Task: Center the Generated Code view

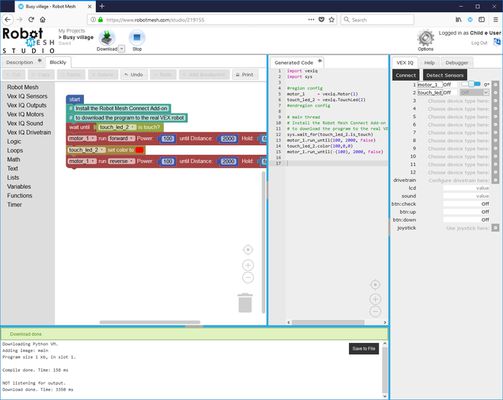Action: [375, 285]
